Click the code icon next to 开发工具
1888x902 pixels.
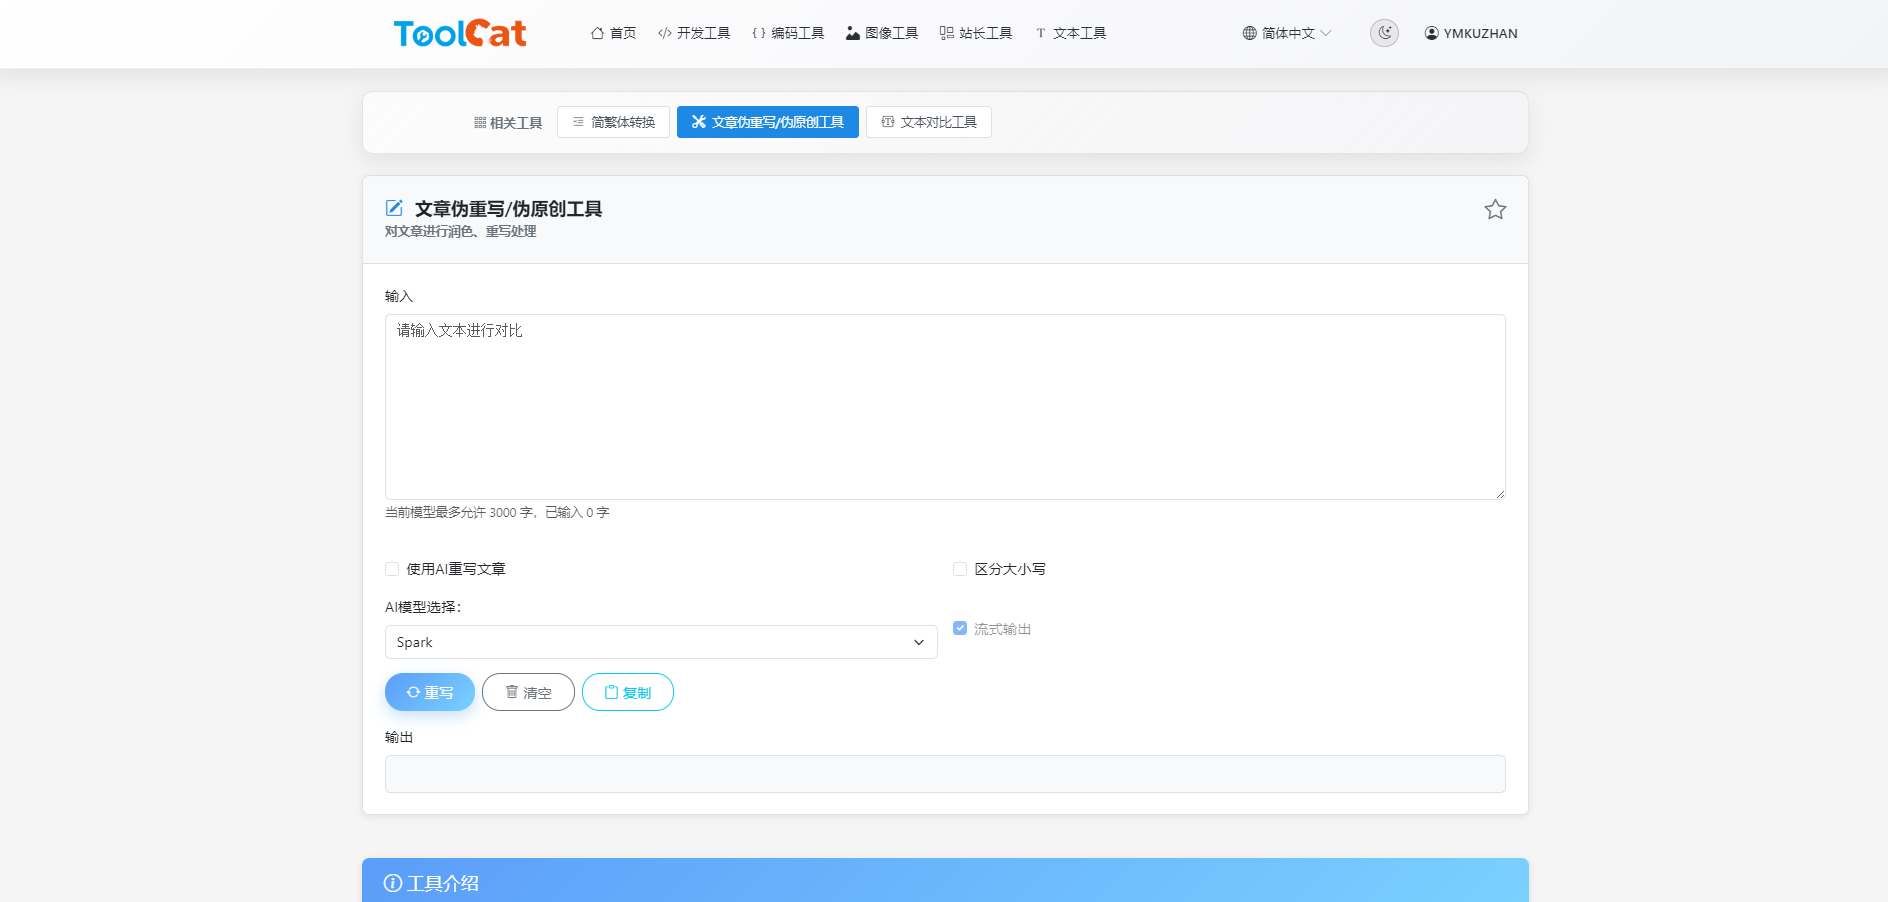click(x=664, y=32)
